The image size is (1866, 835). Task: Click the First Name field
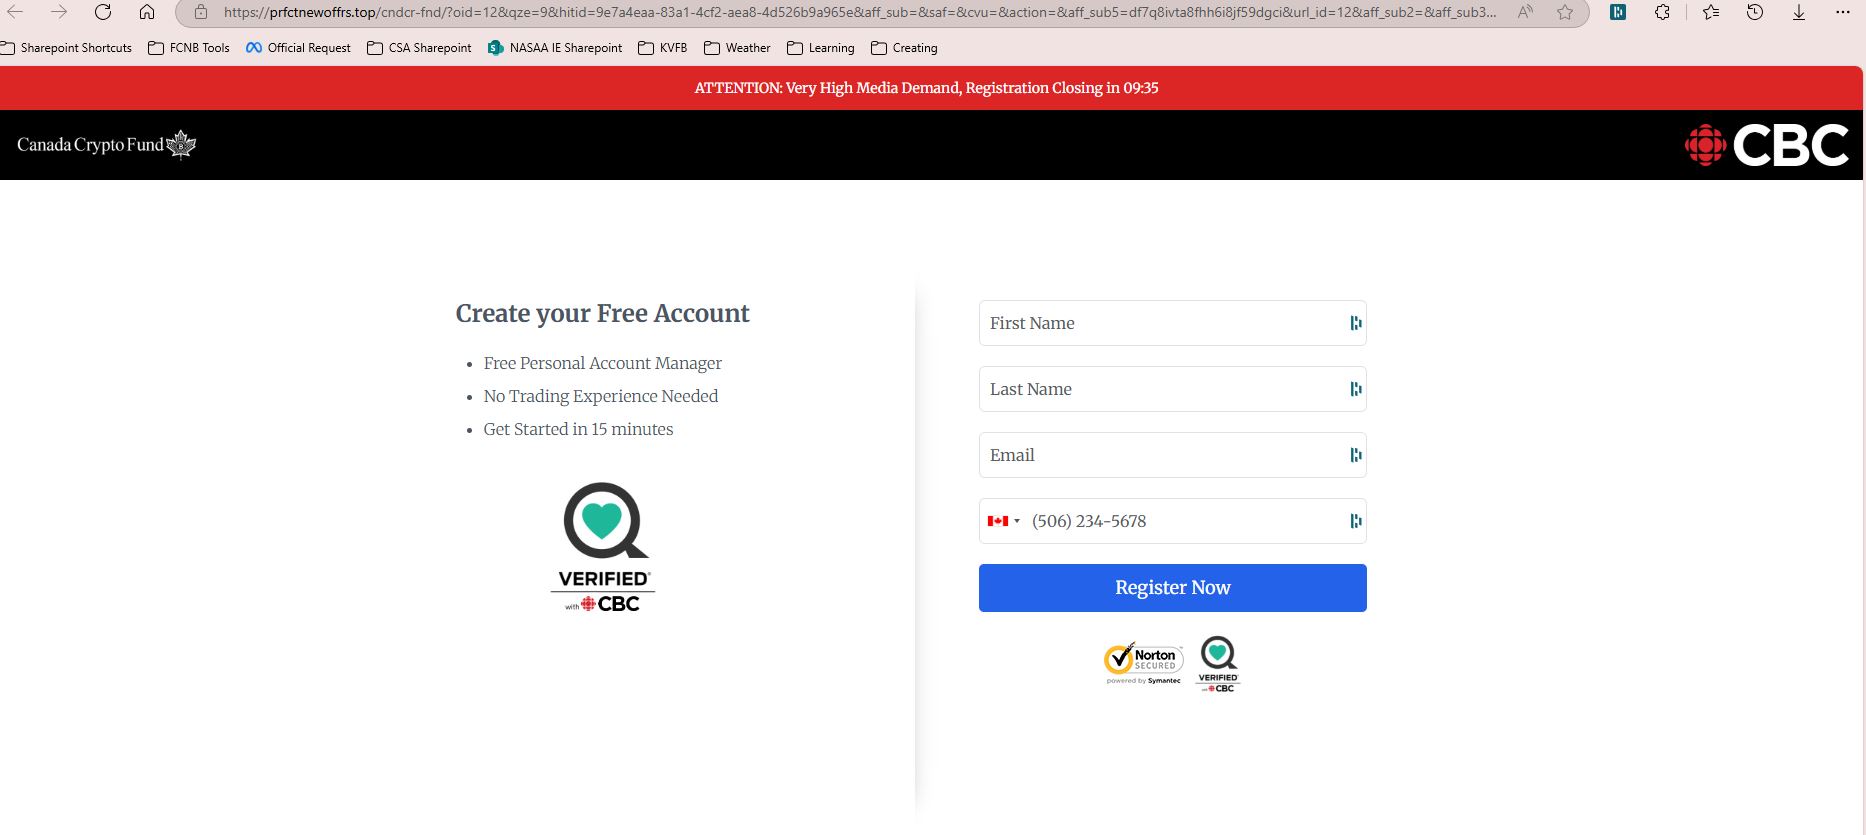(x=1172, y=323)
